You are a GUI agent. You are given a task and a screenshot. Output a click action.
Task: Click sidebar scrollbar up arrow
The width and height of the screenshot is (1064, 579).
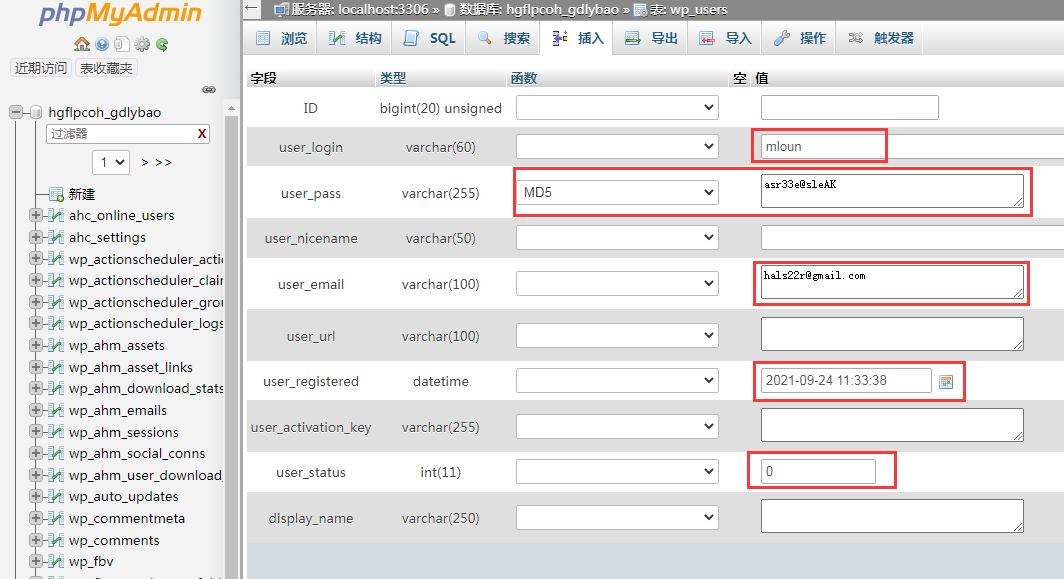point(231,108)
